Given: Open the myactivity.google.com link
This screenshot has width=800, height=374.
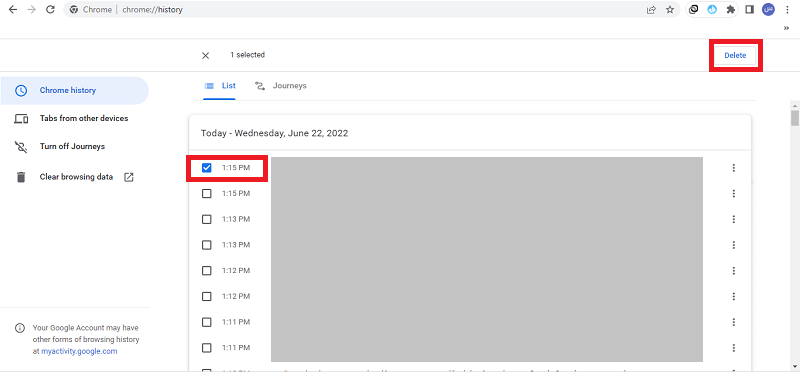Looking at the screenshot, I should (79, 351).
